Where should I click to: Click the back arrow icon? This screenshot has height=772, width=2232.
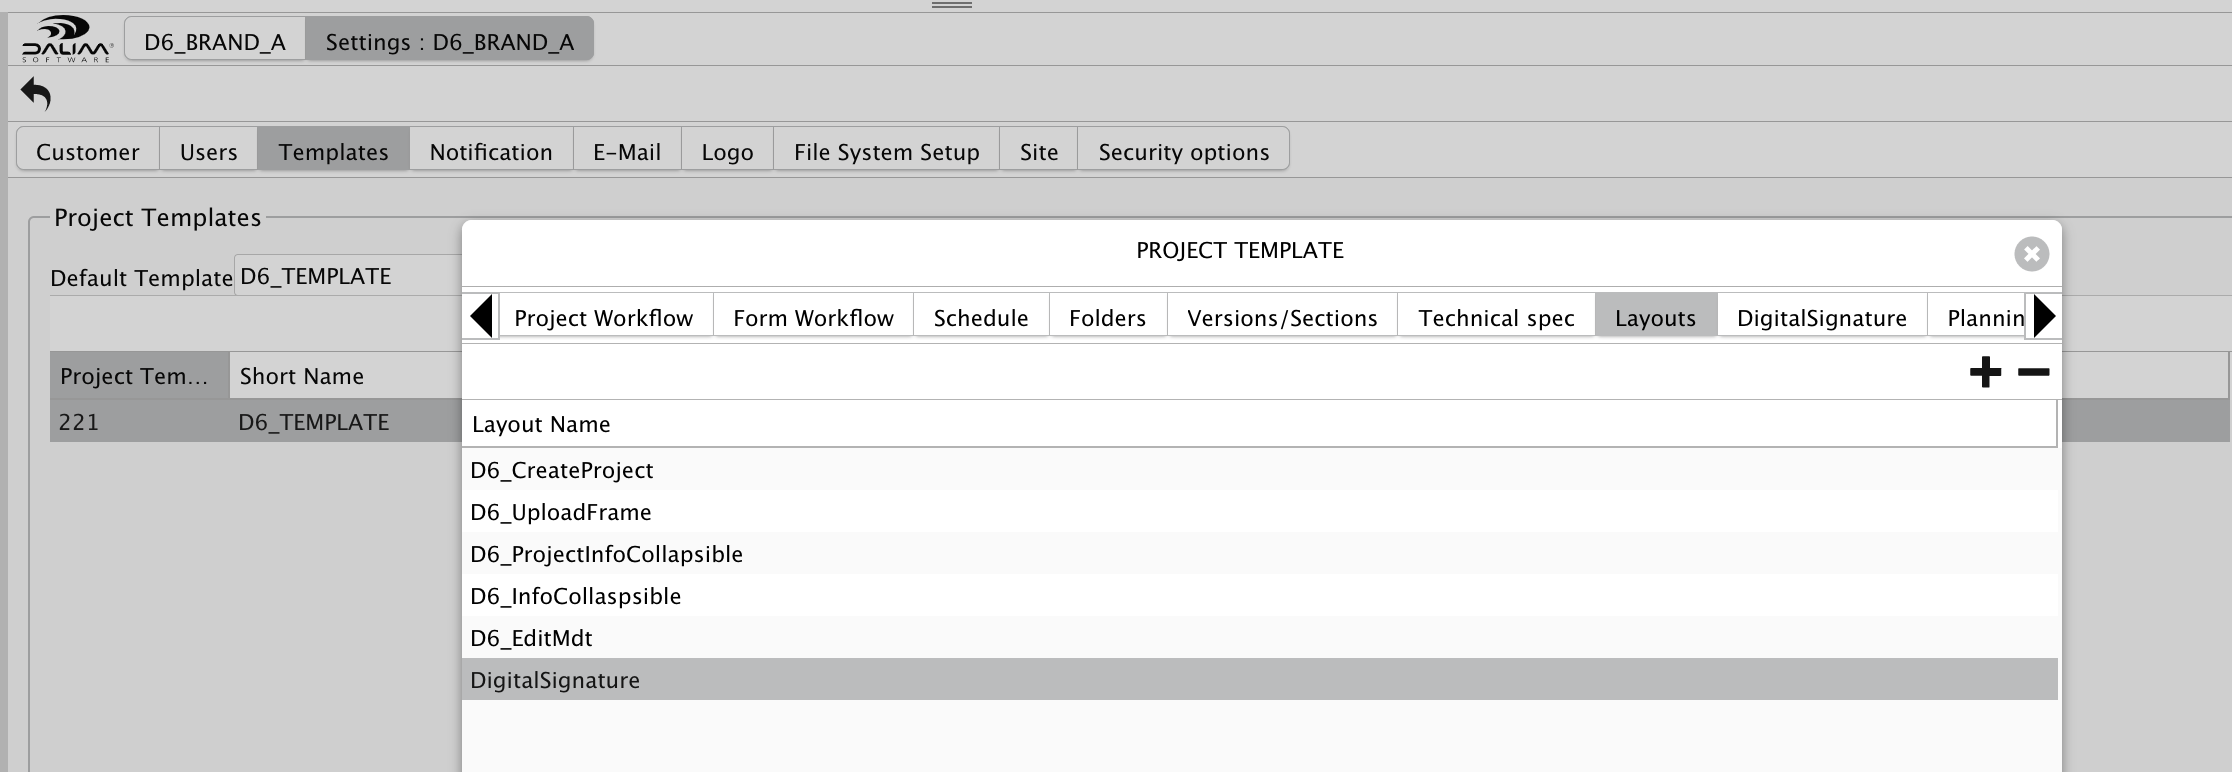point(36,95)
